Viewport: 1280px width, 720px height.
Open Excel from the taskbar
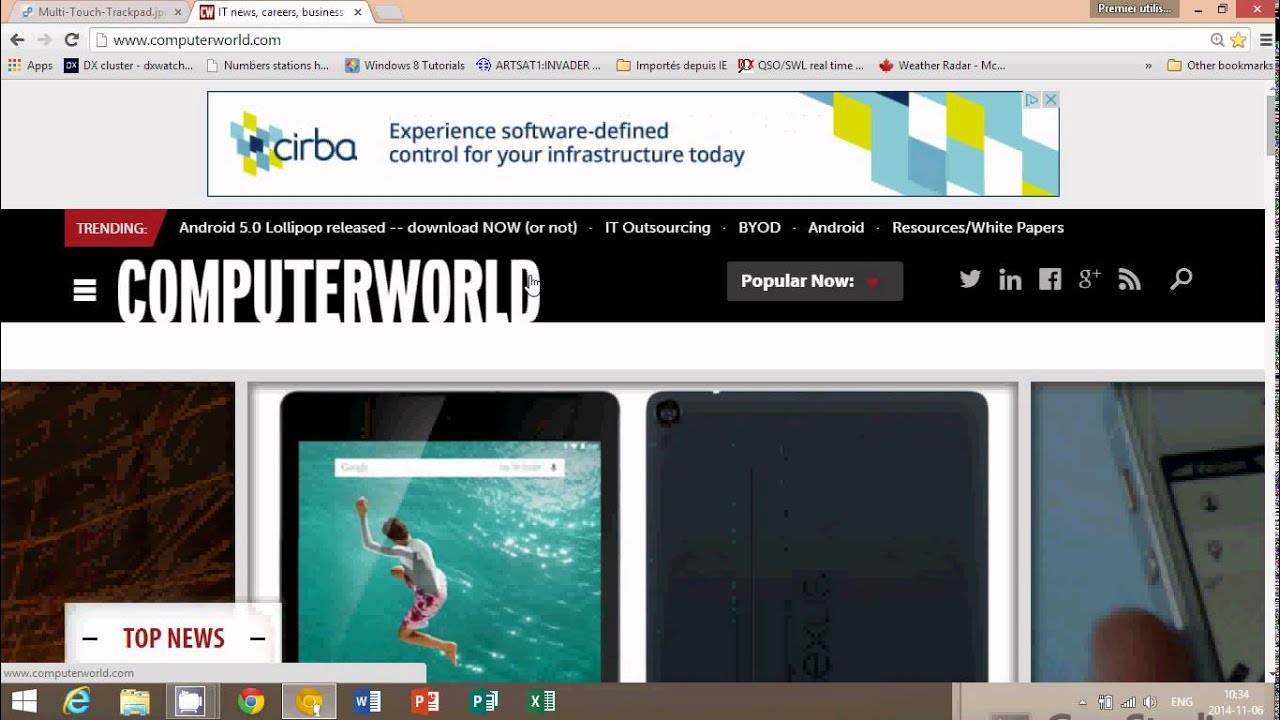tap(542, 702)
